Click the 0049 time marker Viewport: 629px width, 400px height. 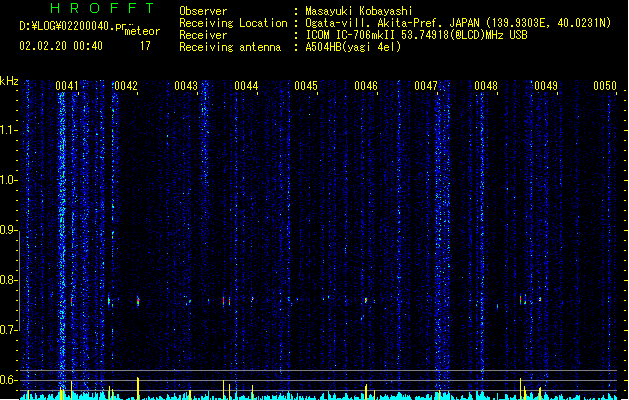pos(546,86)
